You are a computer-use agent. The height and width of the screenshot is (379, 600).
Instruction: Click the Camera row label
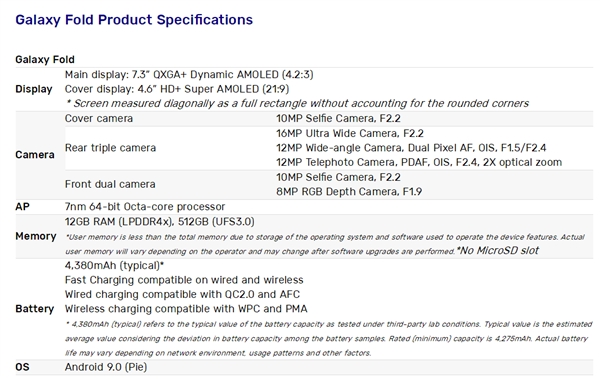click(x=35, y=155)
